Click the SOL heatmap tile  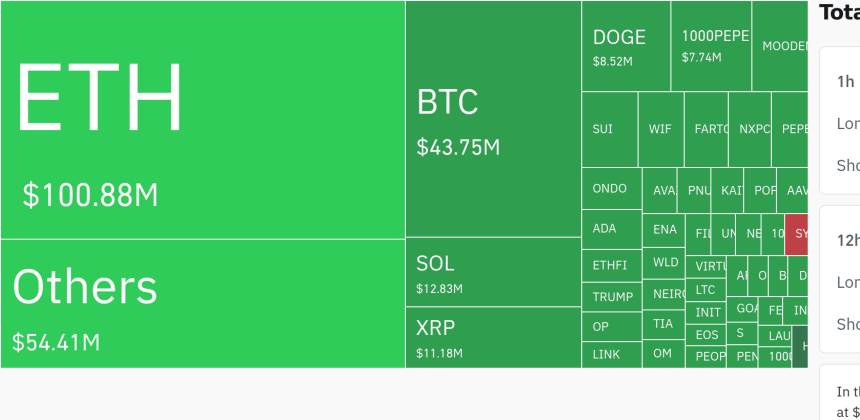(493, 272)
